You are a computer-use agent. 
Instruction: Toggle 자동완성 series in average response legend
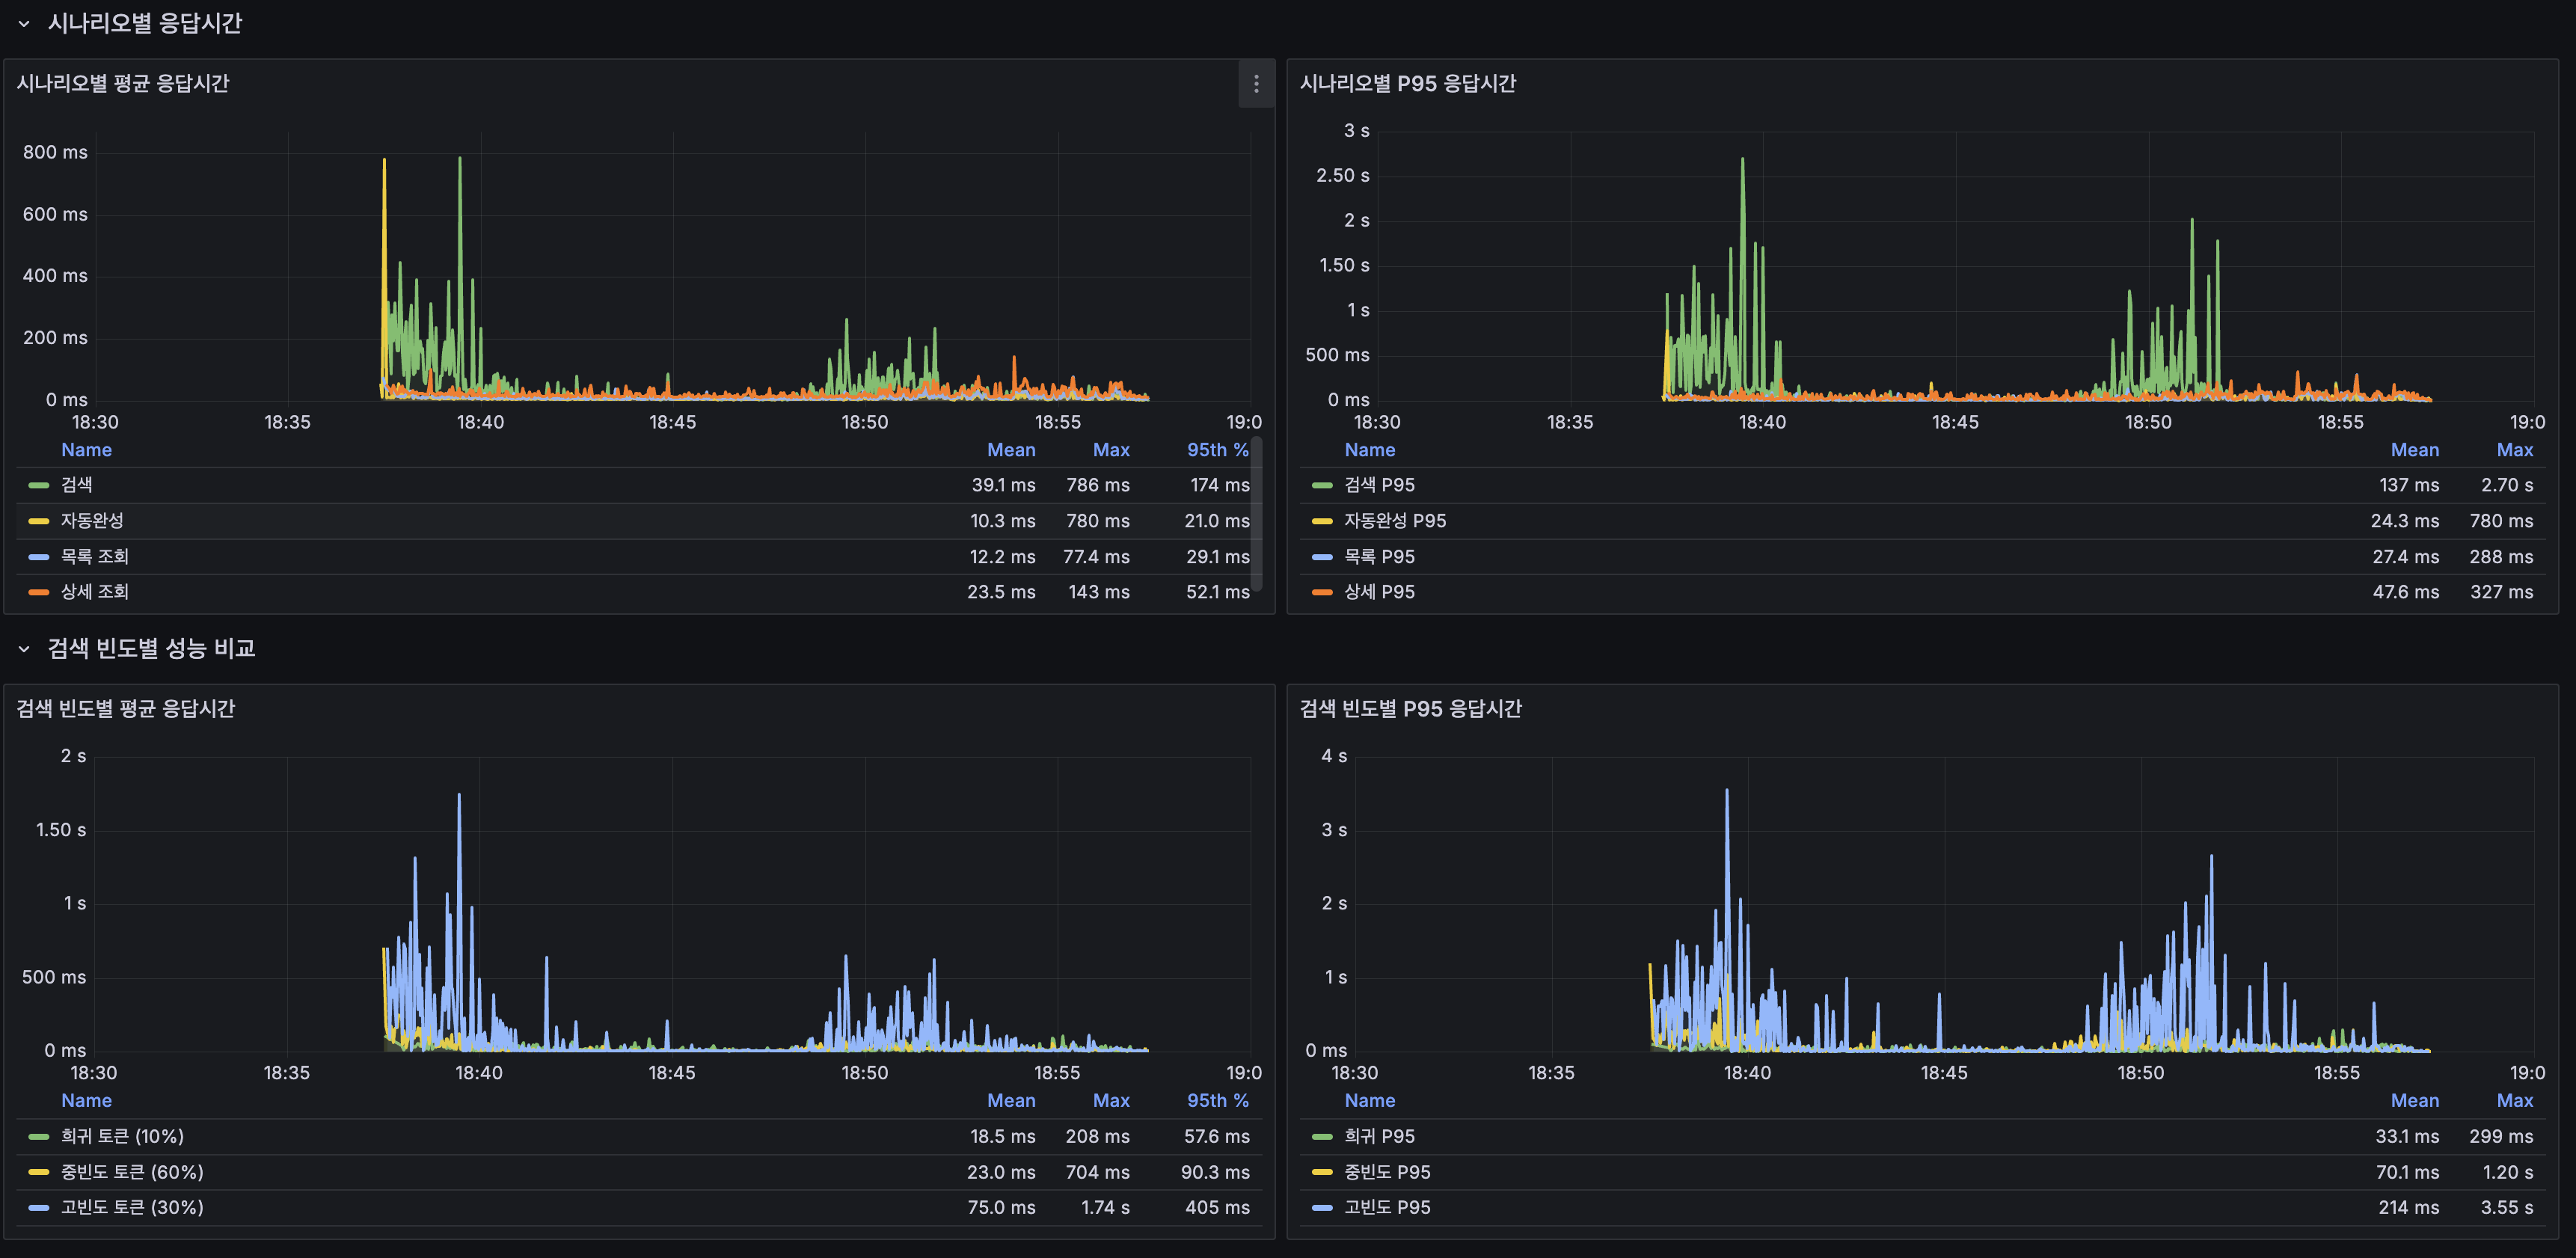tap(92, 521)
